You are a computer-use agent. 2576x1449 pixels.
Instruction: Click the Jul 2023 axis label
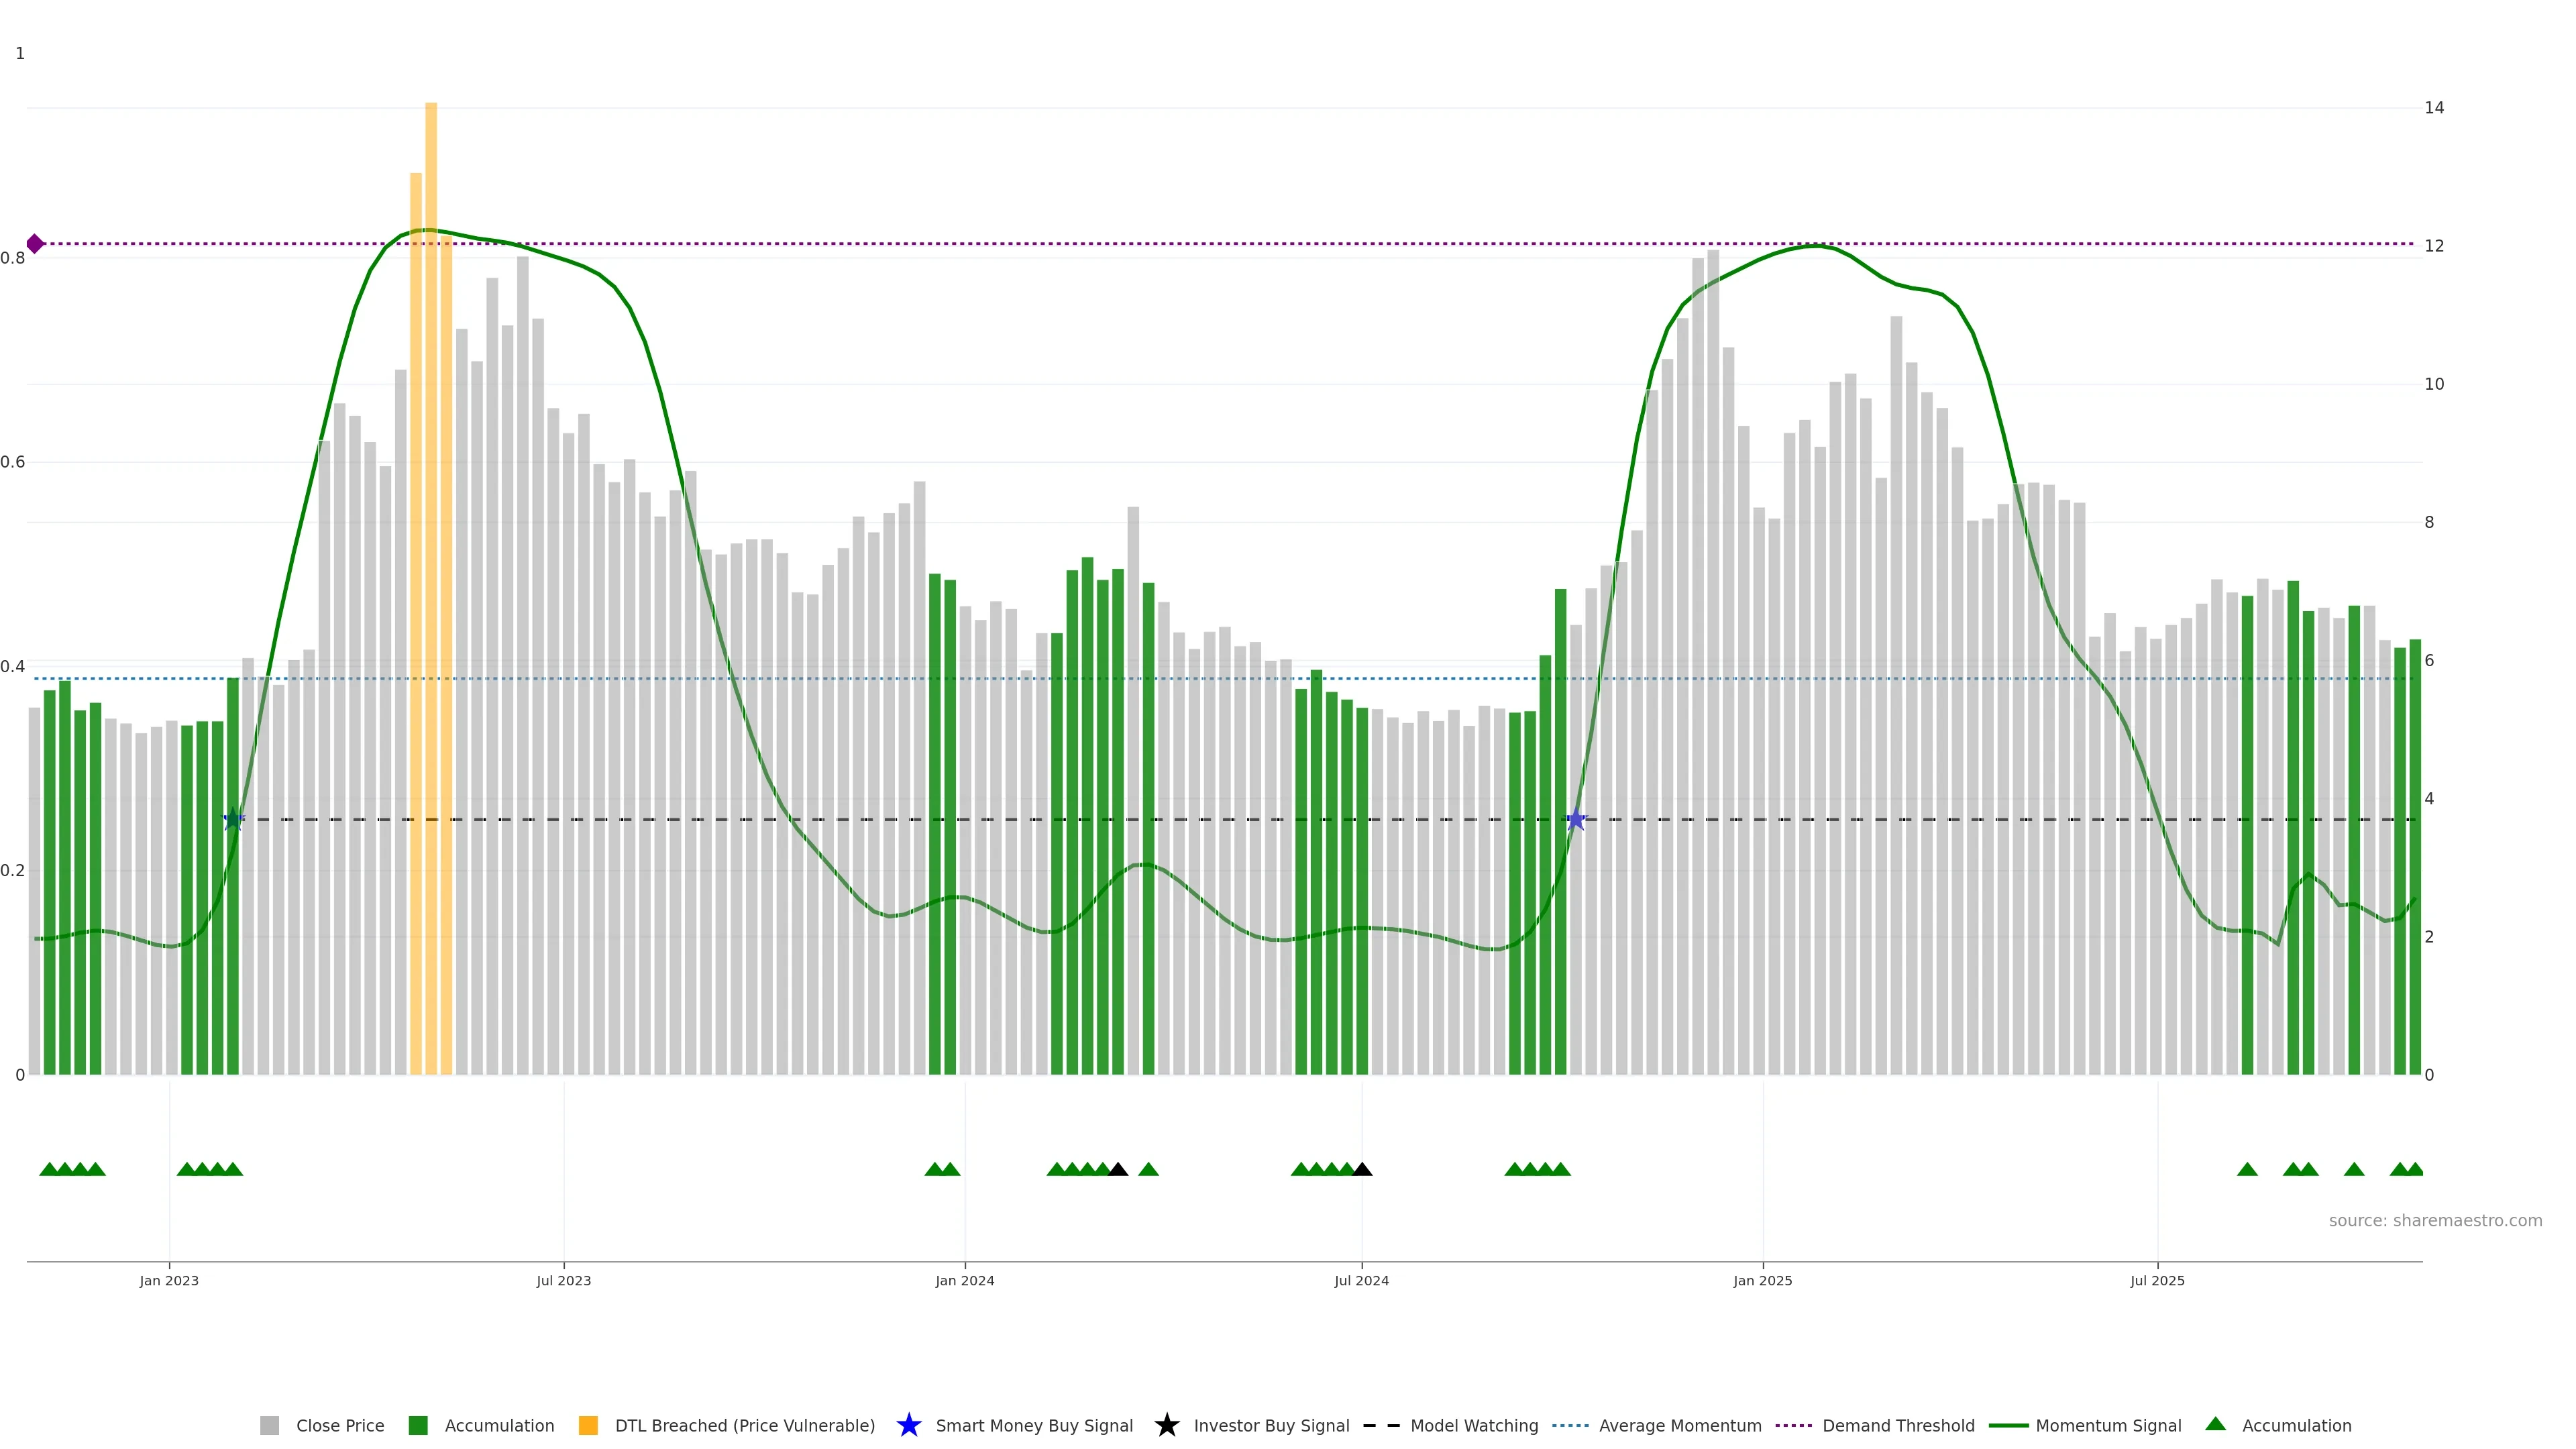563,1280
